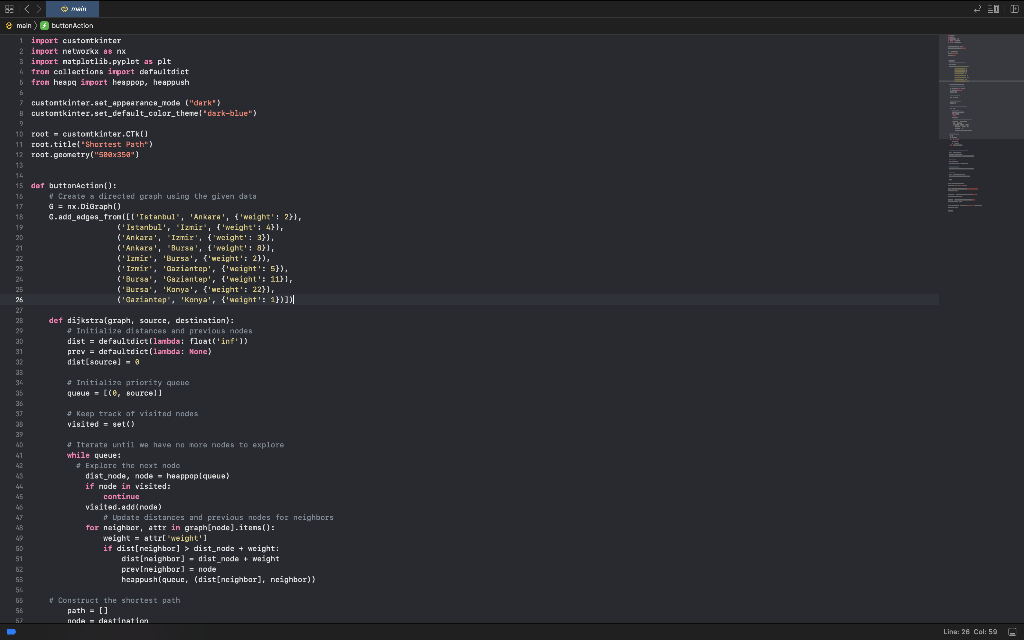Screen dimensions: 1024x640
Task: Click root.geometry("500x350") line
Action: point(85,155)
